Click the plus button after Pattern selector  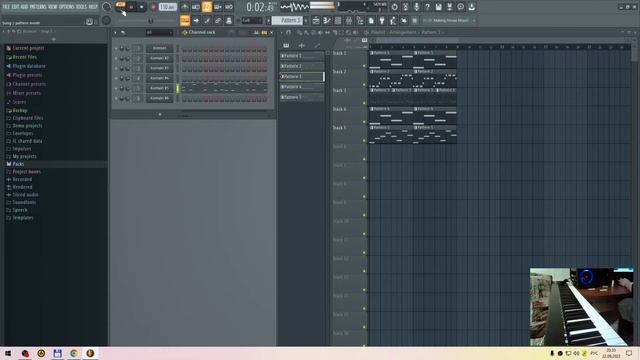(306, 20)
